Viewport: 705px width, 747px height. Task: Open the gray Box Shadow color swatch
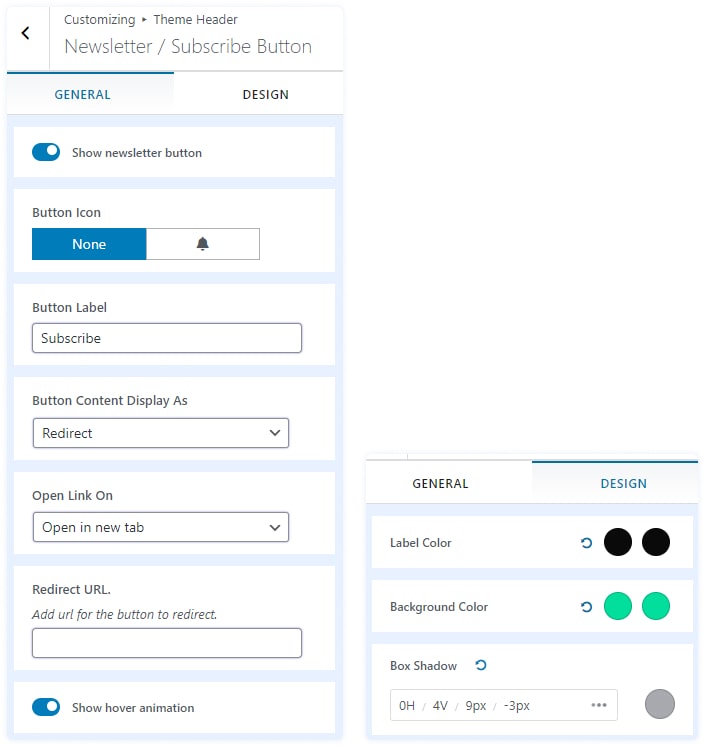click(x=660, y=704)
